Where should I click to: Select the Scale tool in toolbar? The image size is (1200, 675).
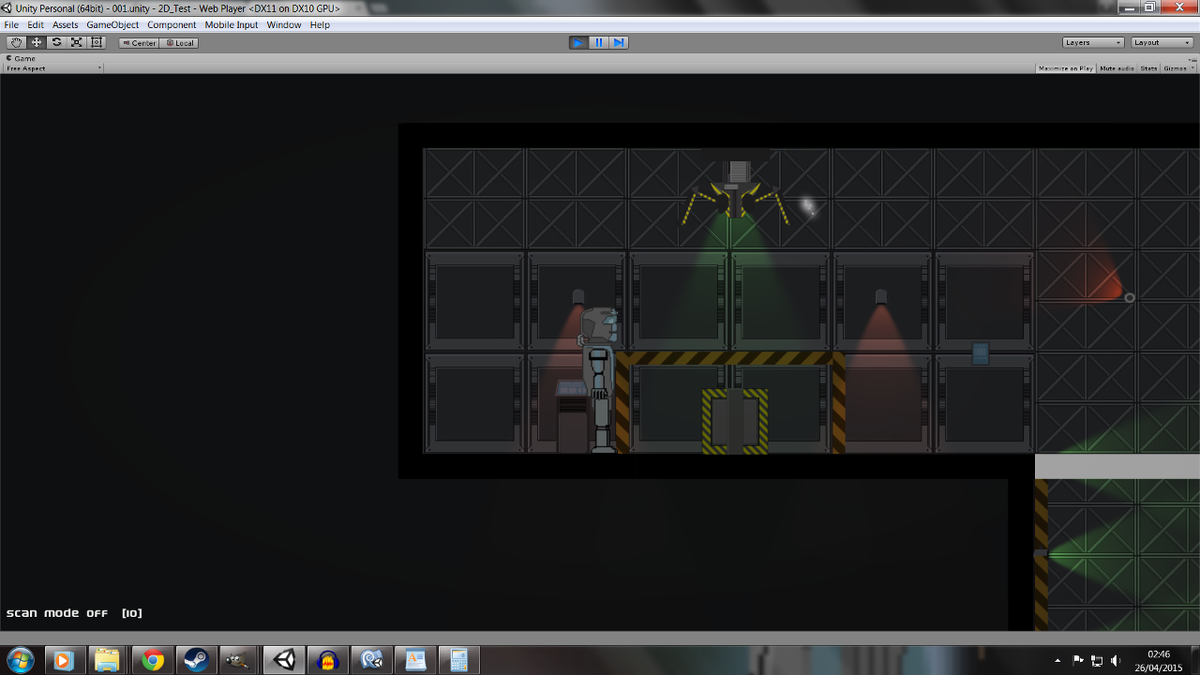pos(76,43)
